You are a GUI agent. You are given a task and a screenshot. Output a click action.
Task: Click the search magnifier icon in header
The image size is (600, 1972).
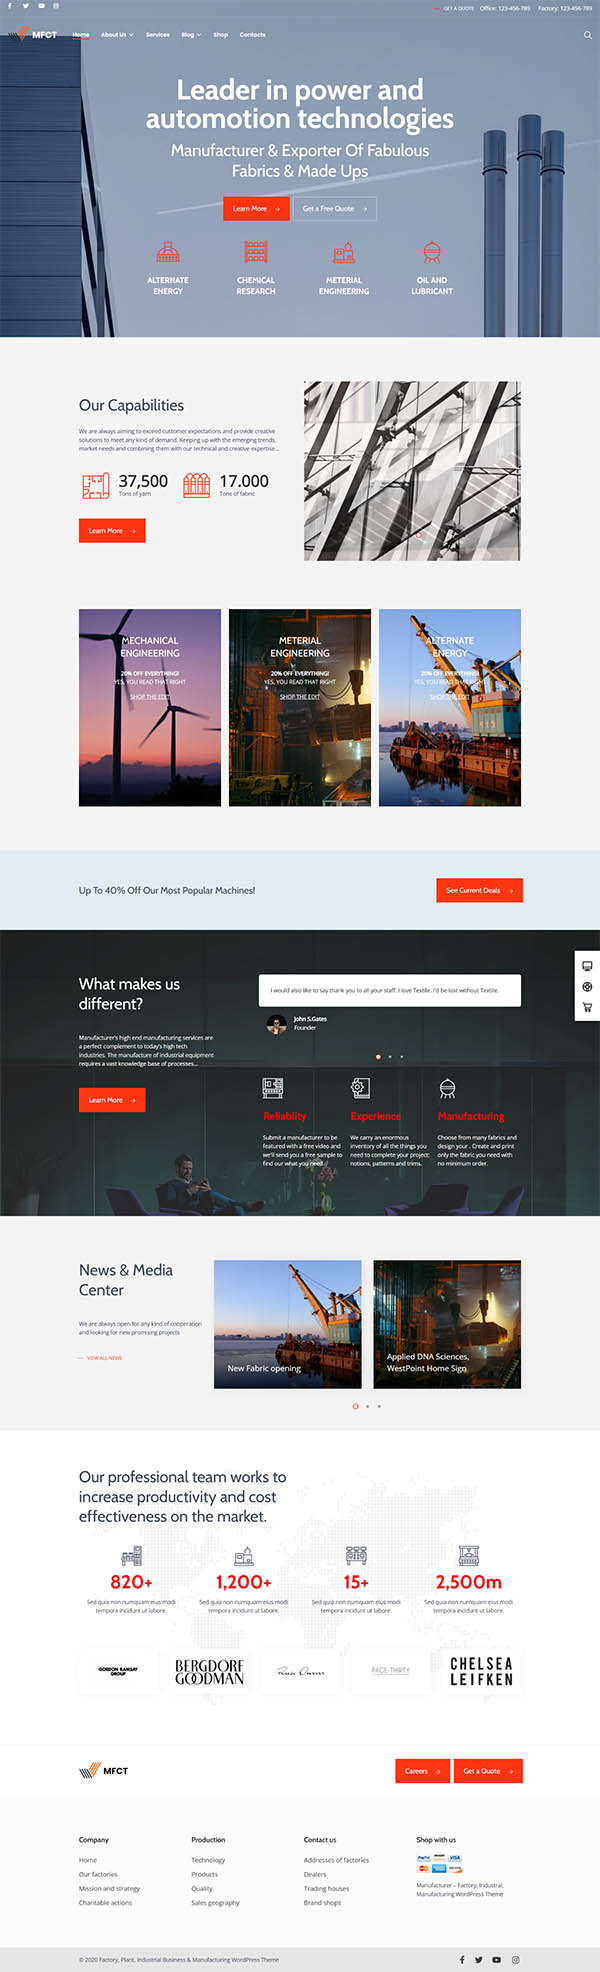pyautogui.click(x=587, y=35)
